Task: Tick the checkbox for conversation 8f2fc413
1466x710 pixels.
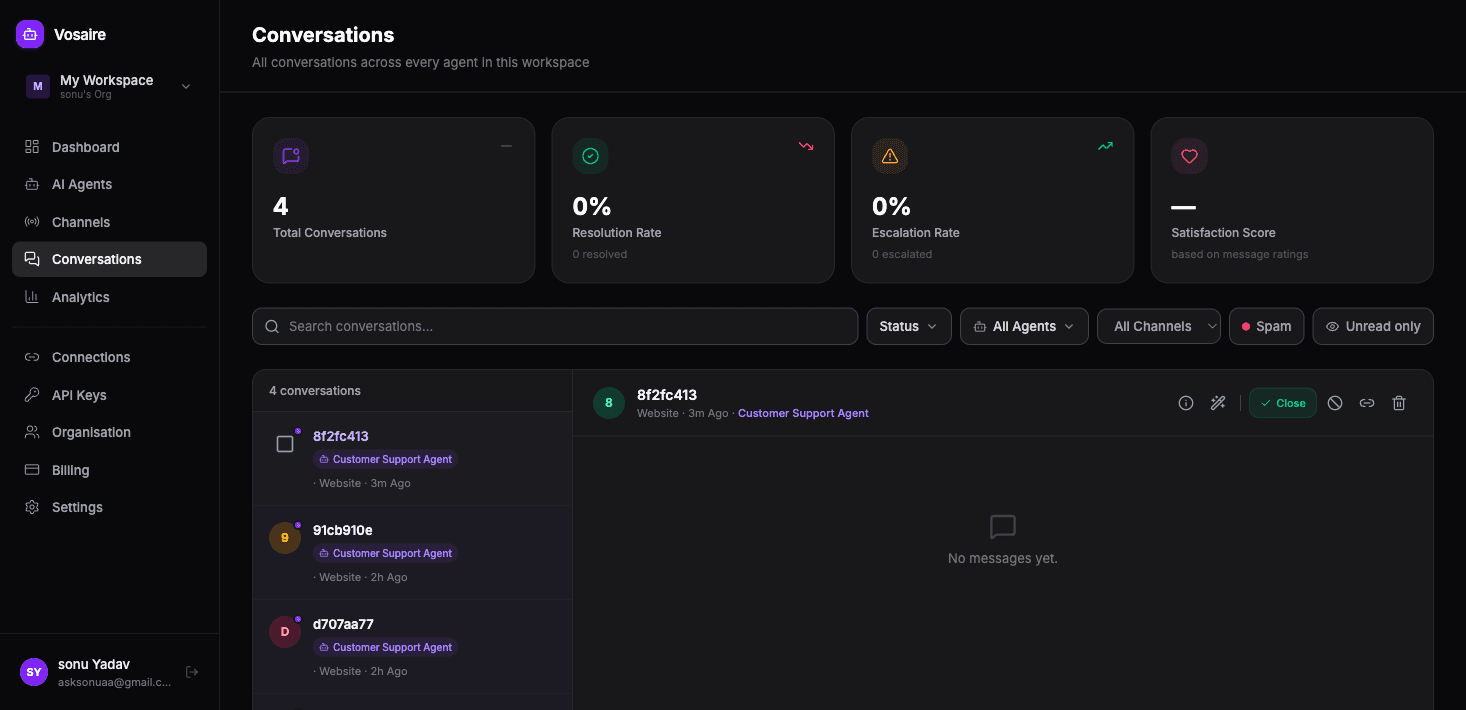Action: point(285,444)
